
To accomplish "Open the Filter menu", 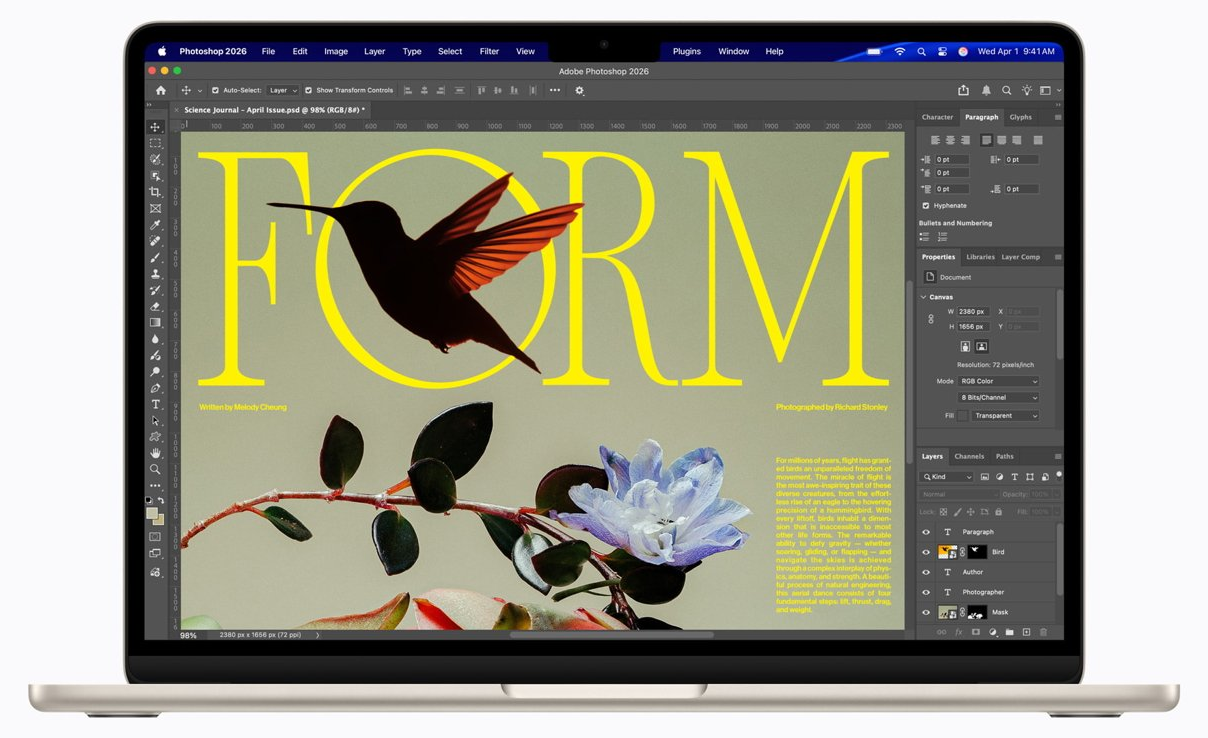I will (x=489, y=51).
